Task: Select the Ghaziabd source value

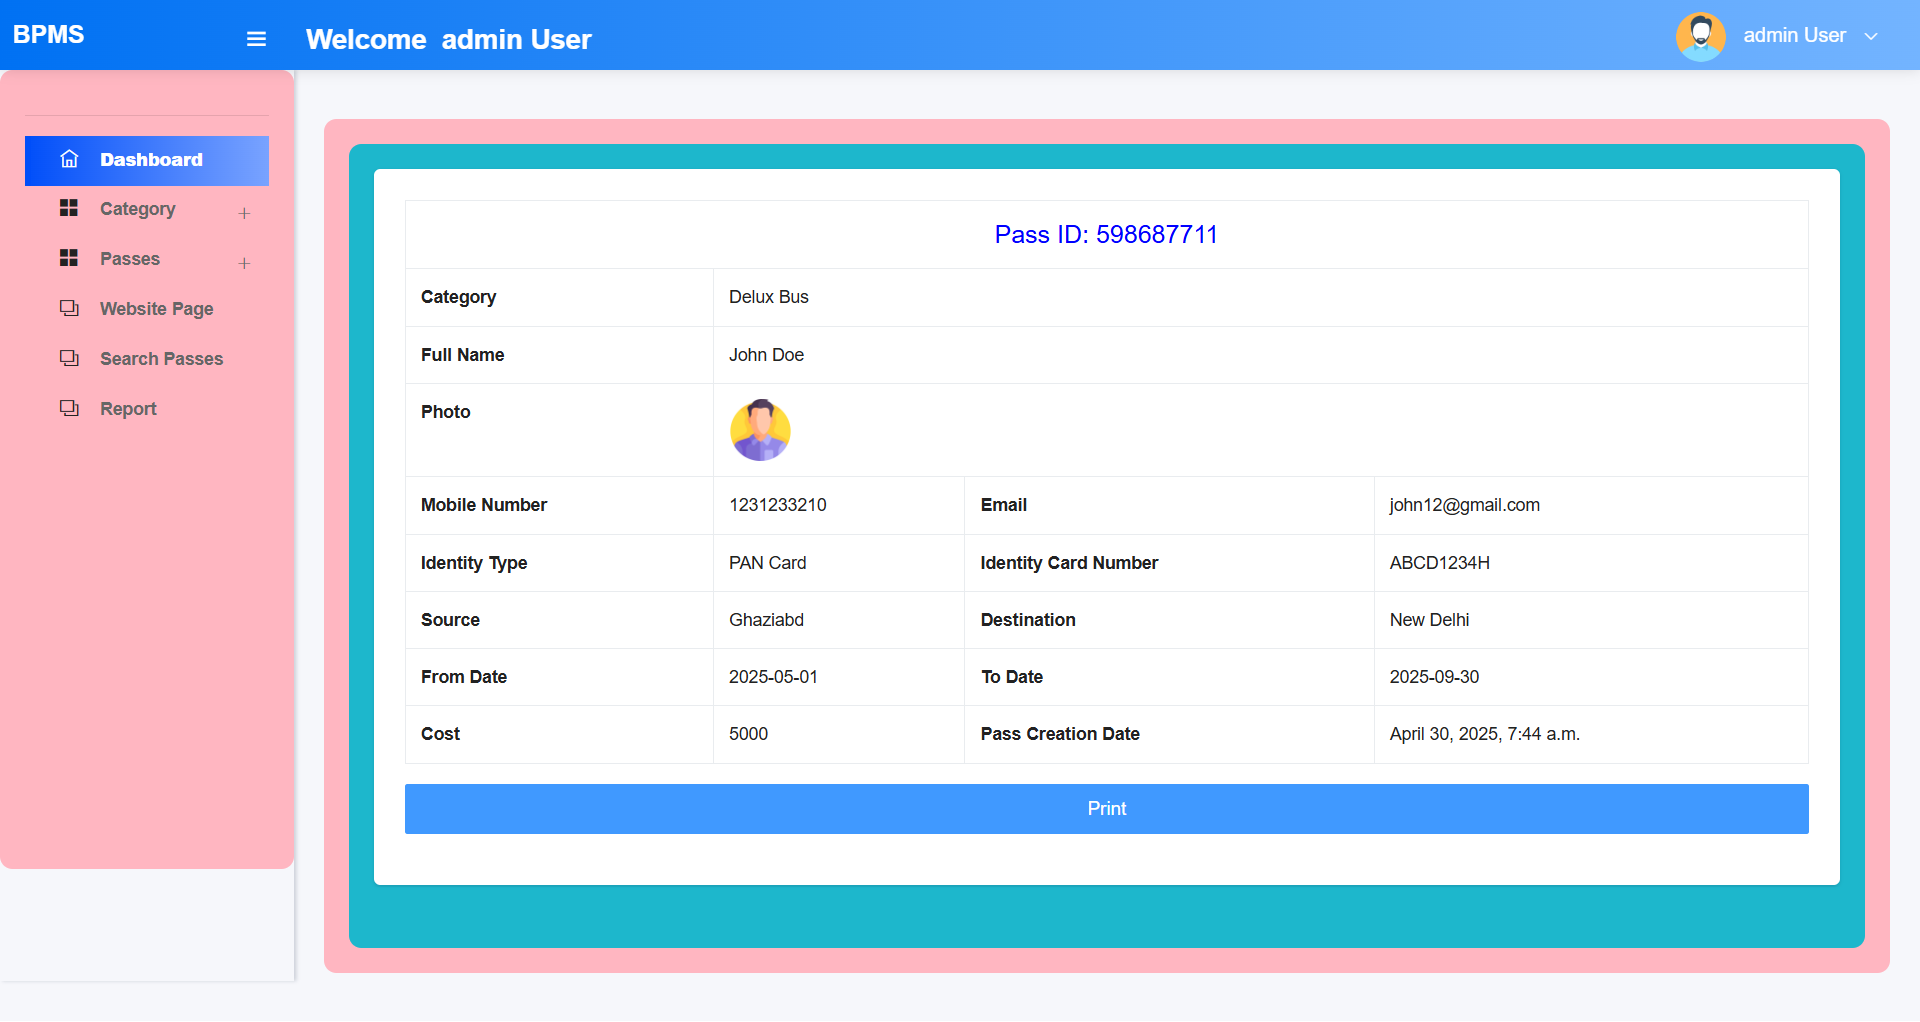Action: pyautogui.click(x=766, y=620)
